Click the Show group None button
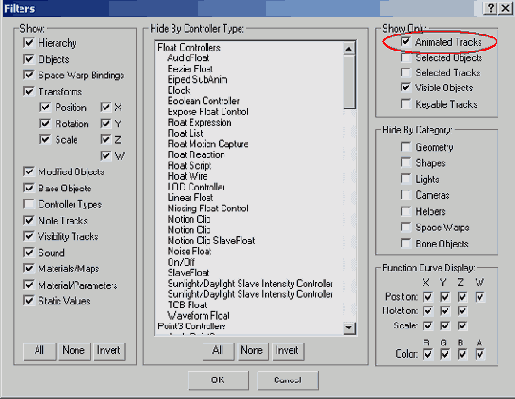 pos(74,351)
